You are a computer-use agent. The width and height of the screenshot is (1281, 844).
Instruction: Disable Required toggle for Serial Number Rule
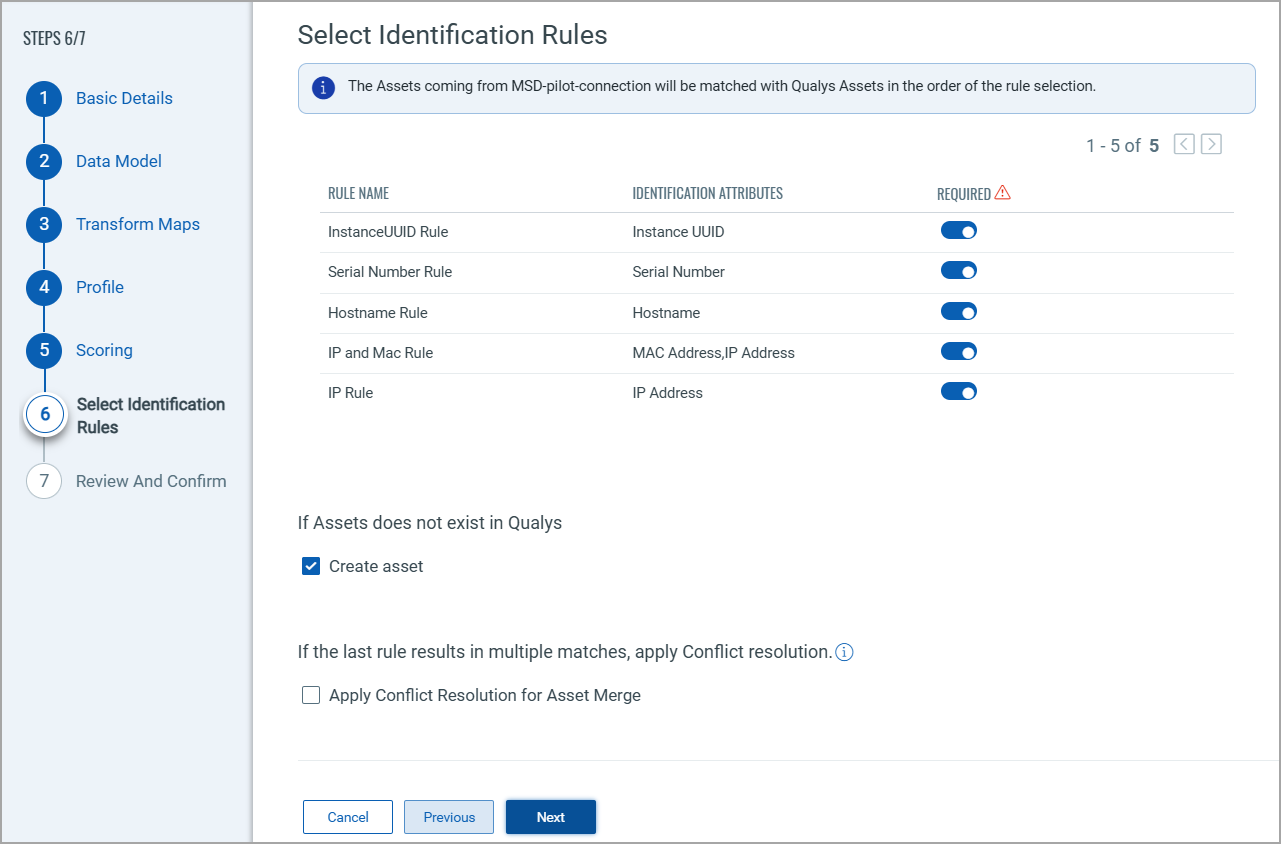(958, 270)
